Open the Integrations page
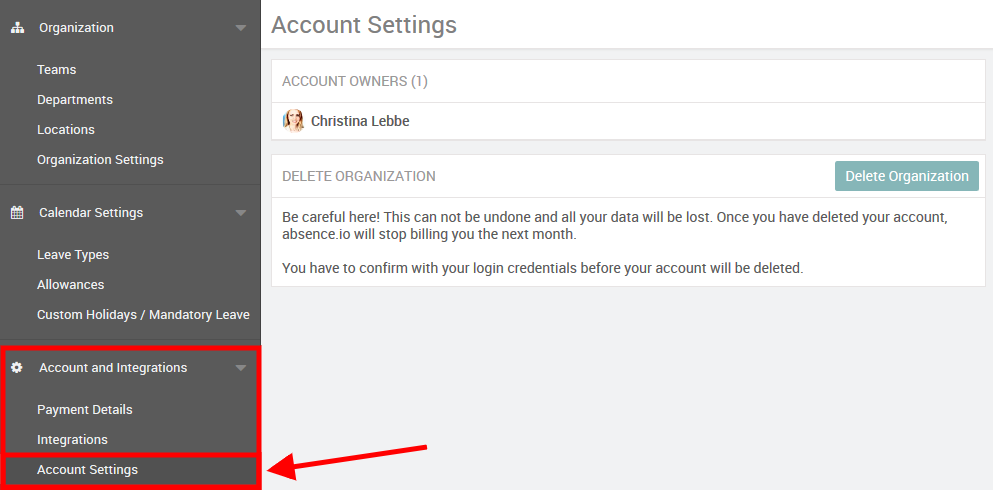 coord(72,440)
